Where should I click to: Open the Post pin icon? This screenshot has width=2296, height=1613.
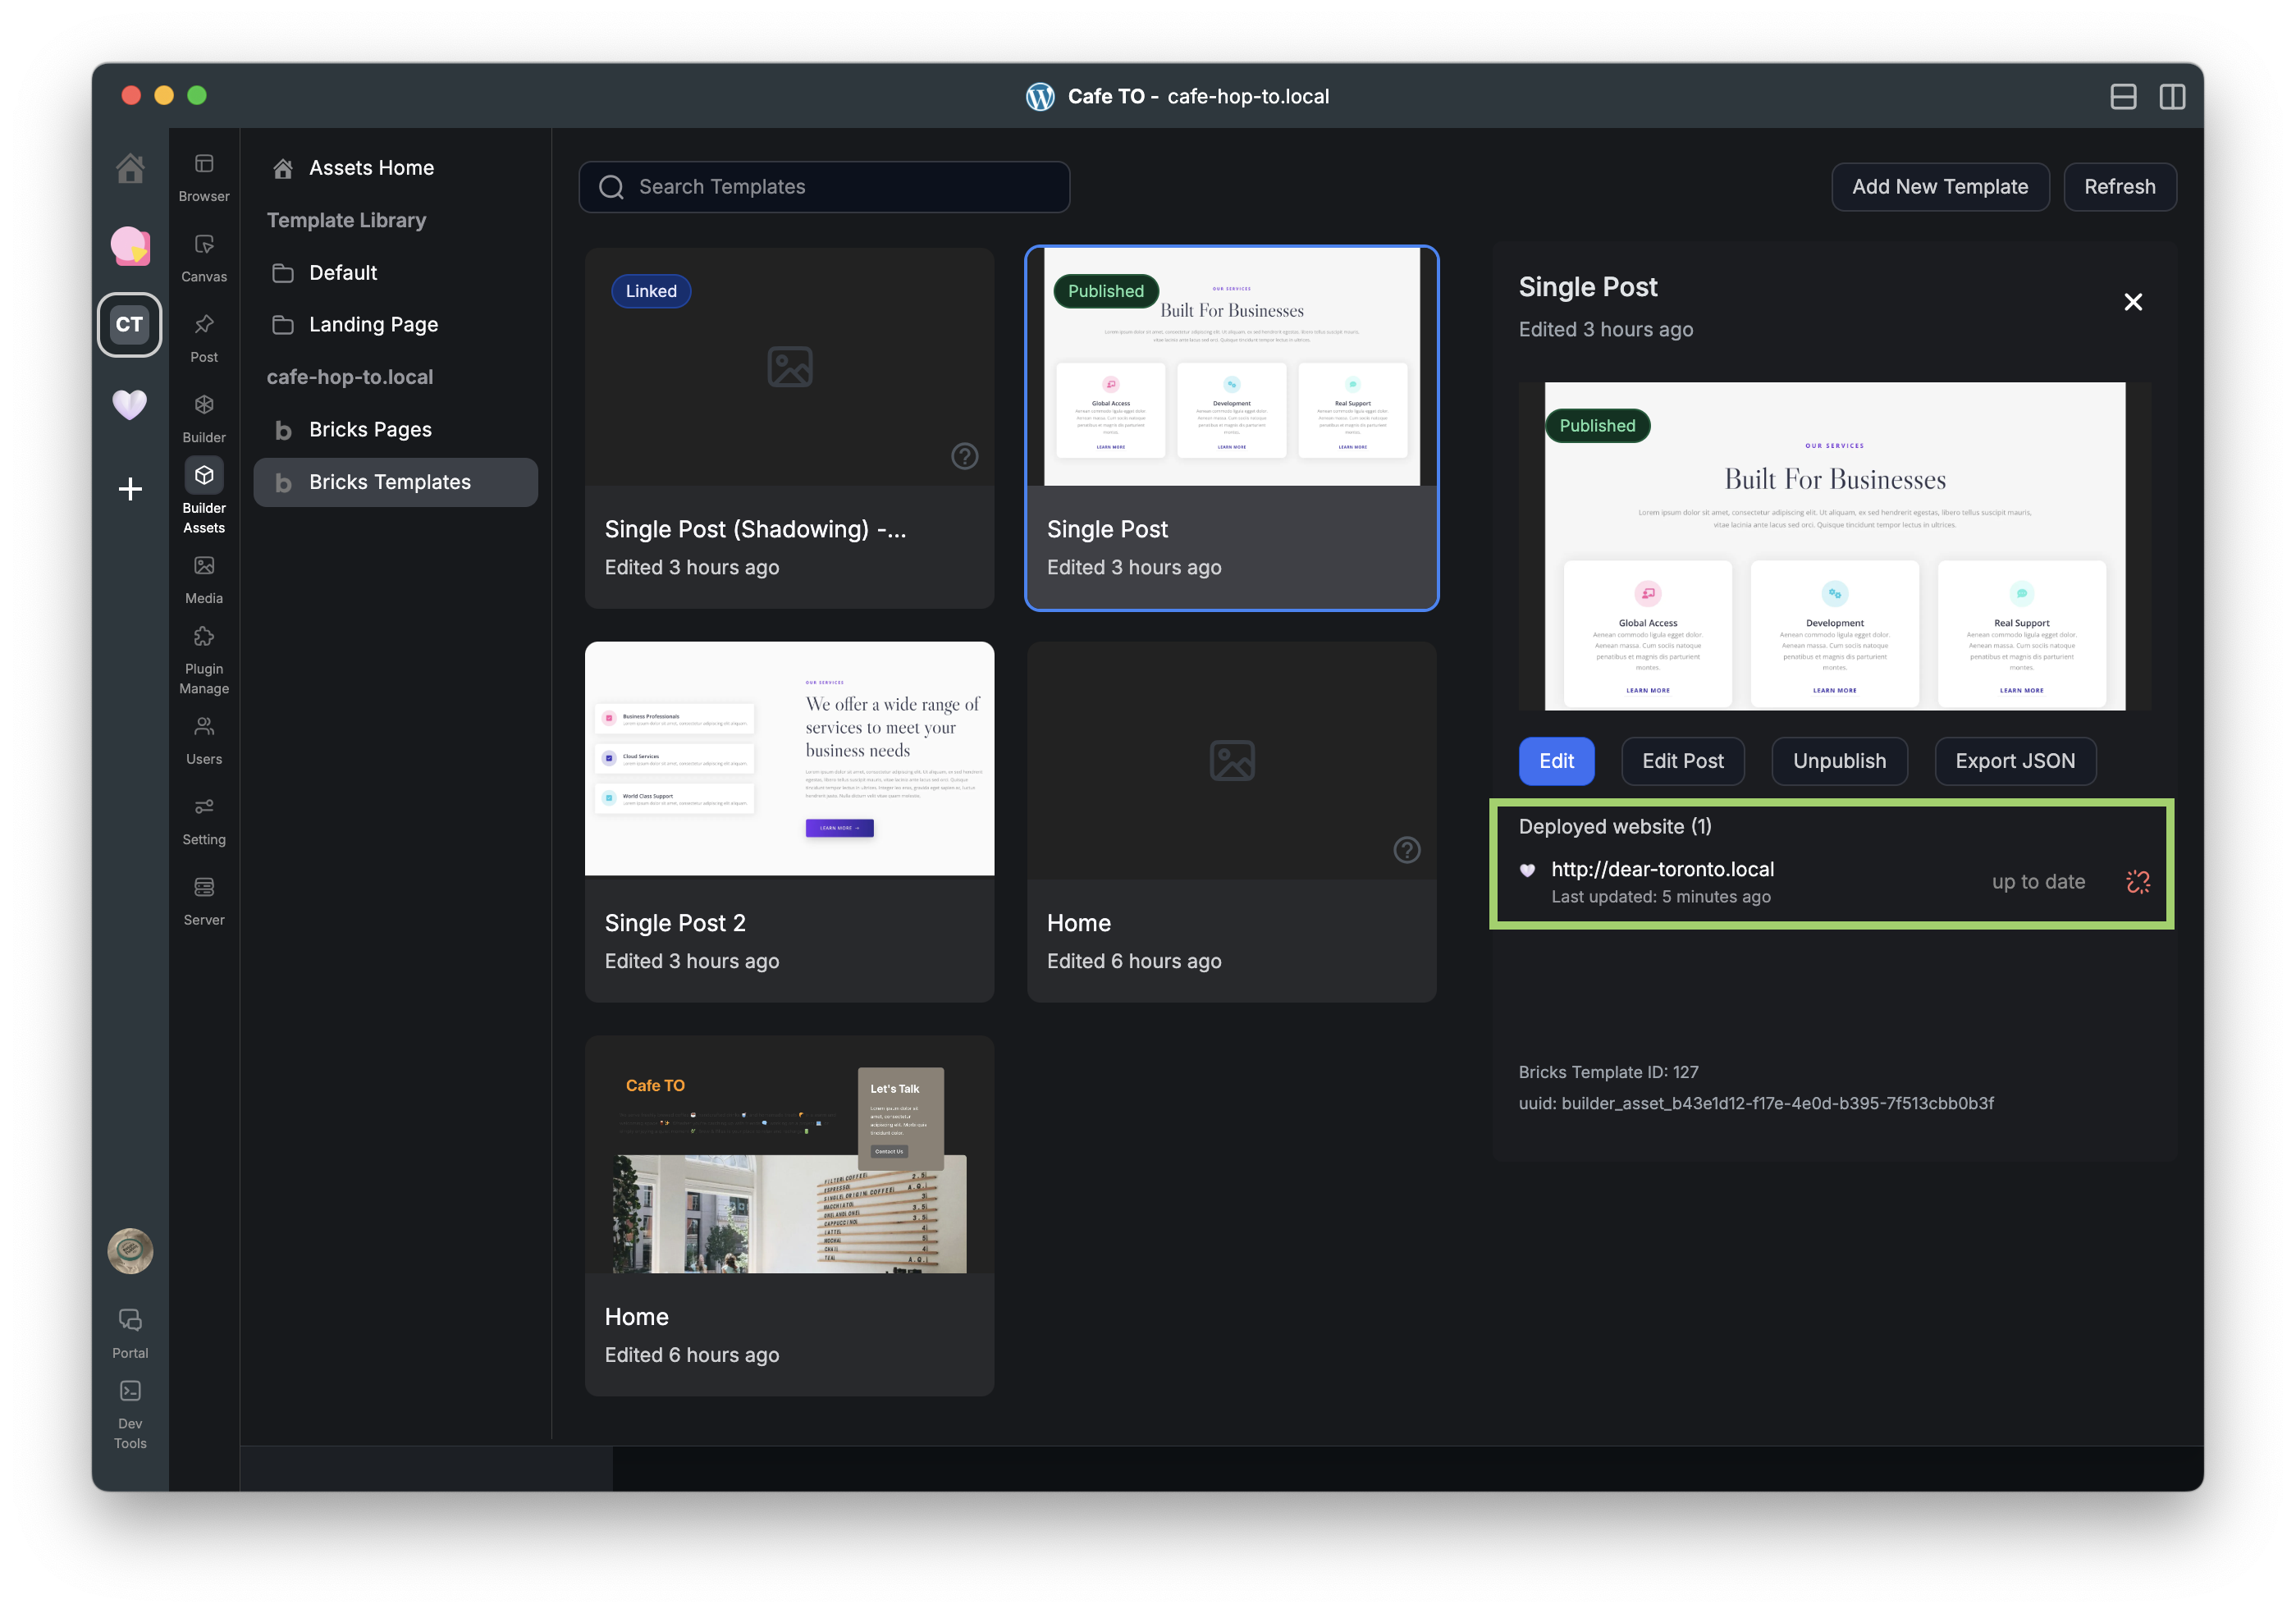pyautogui.click(x=204, y=325)
